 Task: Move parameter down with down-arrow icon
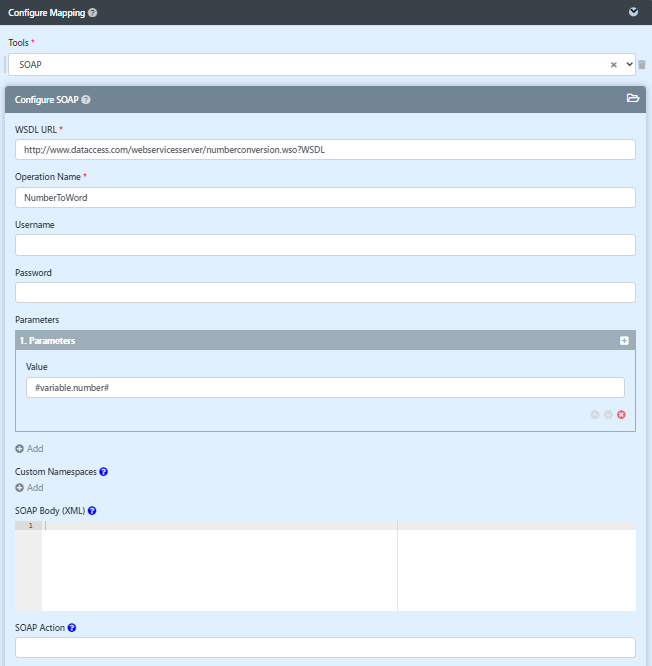(608, 414)
